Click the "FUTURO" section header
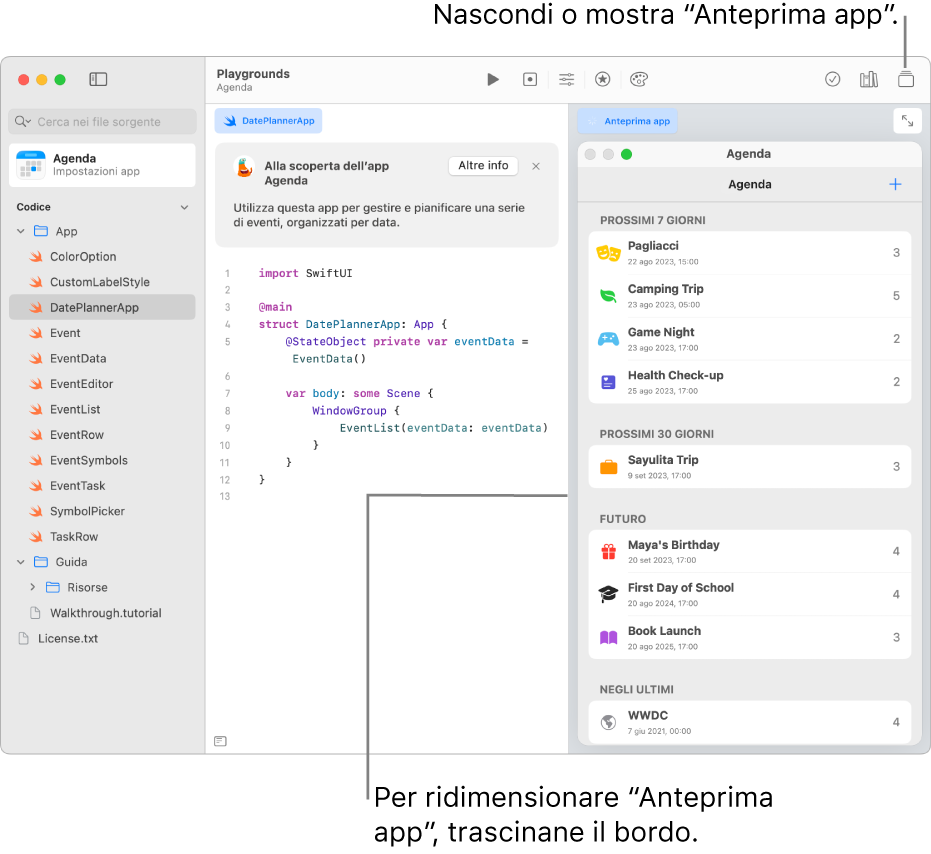 622,519
